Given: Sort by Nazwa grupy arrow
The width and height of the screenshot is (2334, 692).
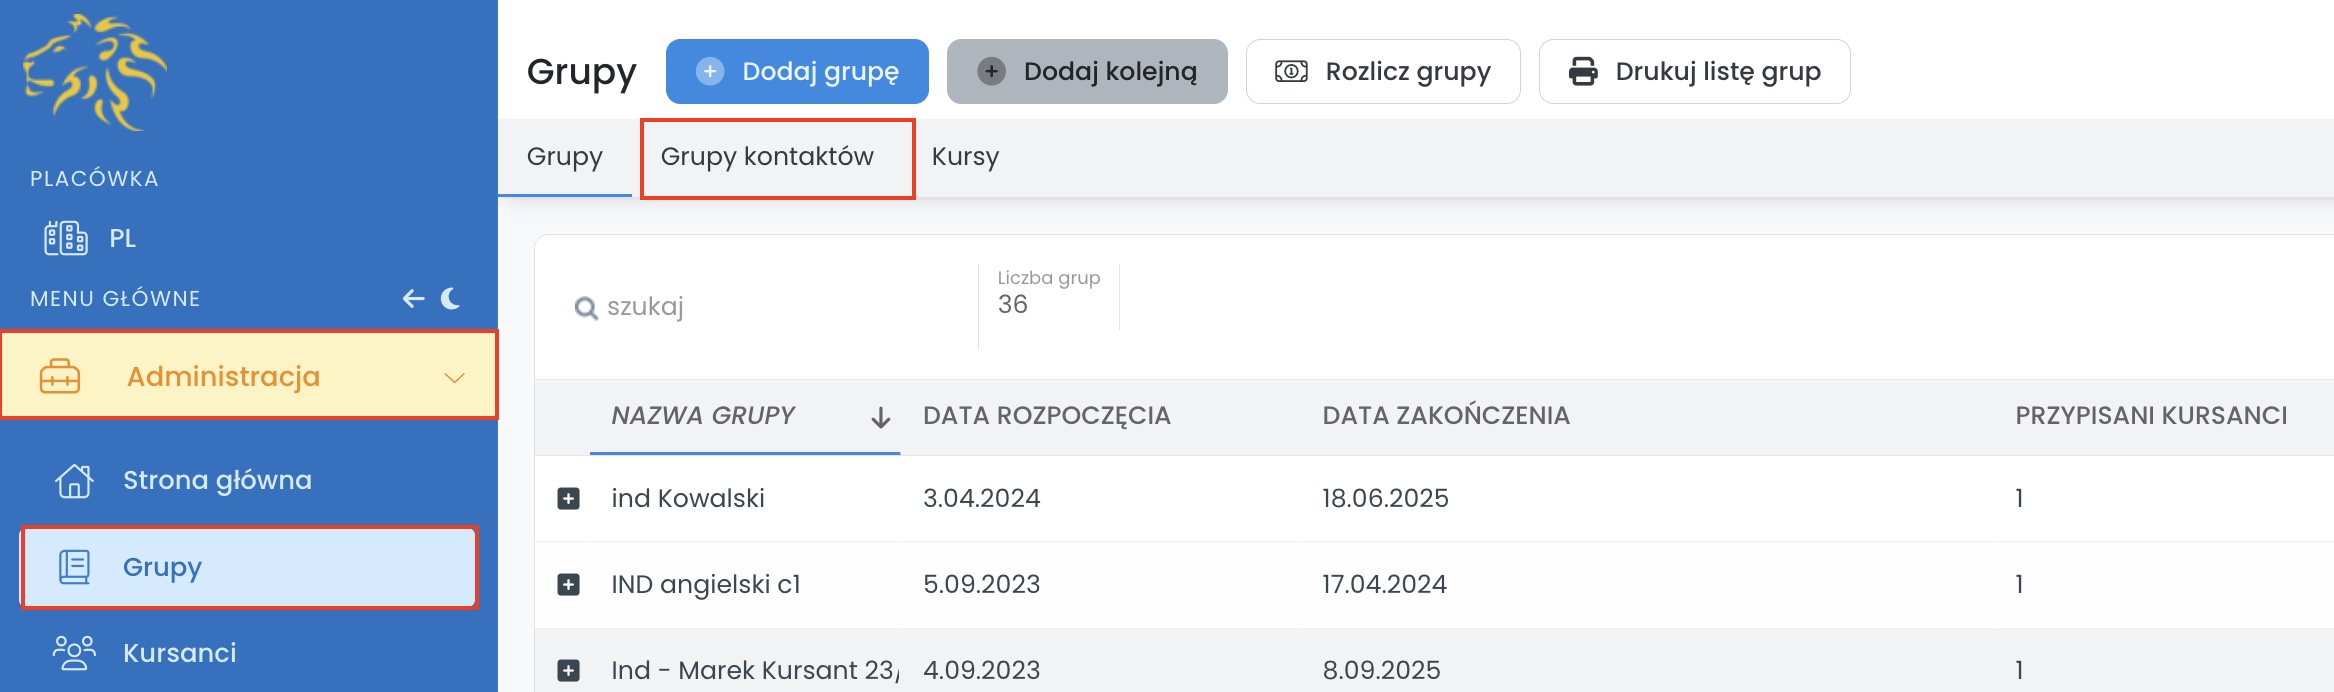Looking at the screenshot, I should click(880, 417).
